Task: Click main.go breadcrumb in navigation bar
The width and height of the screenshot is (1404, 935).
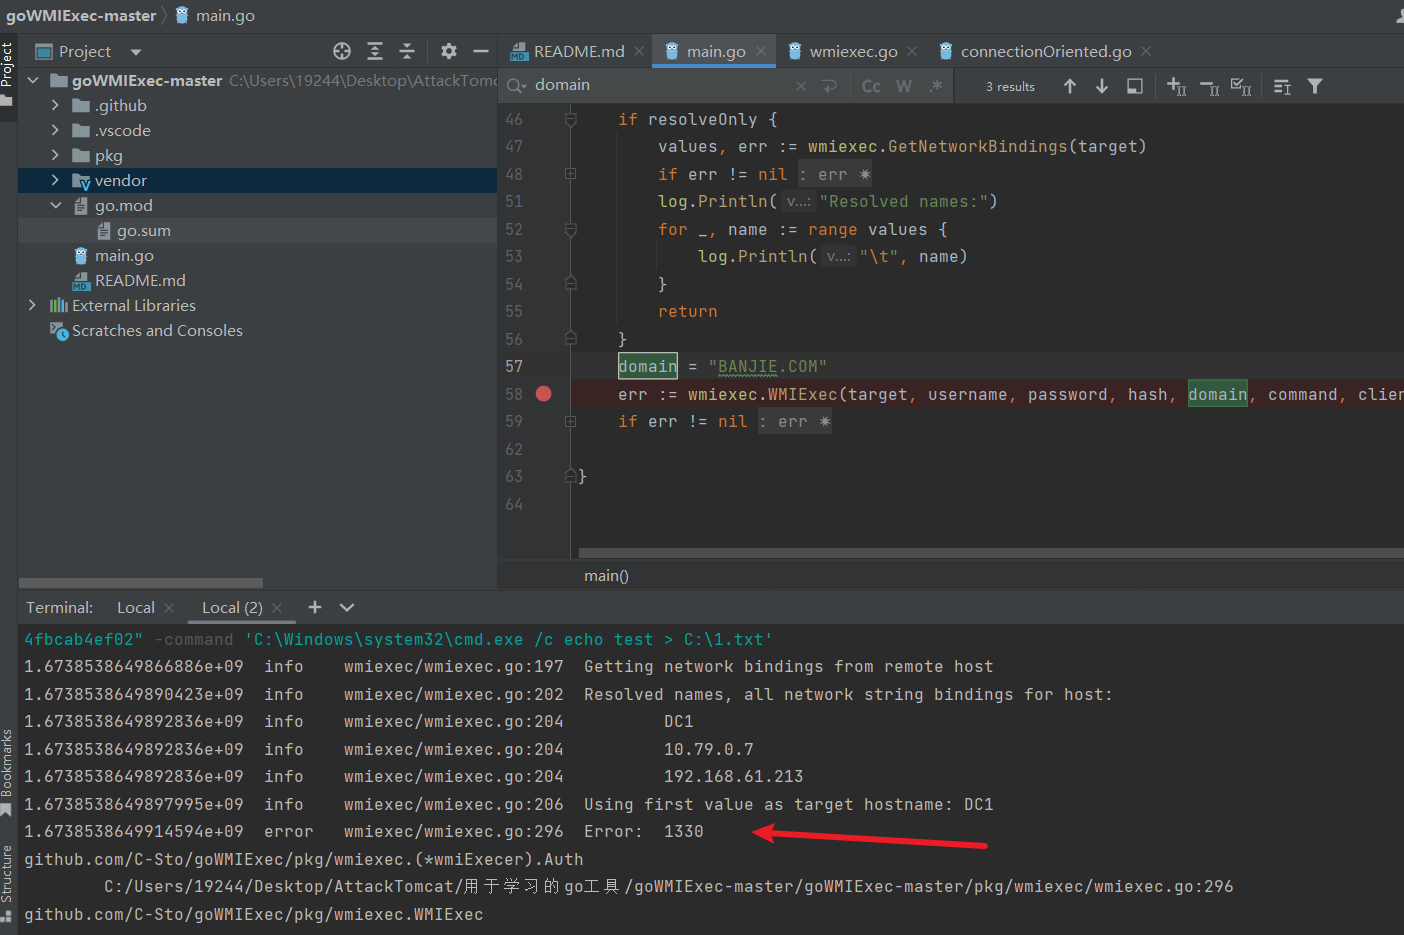Action: click(x=215, y=15)
